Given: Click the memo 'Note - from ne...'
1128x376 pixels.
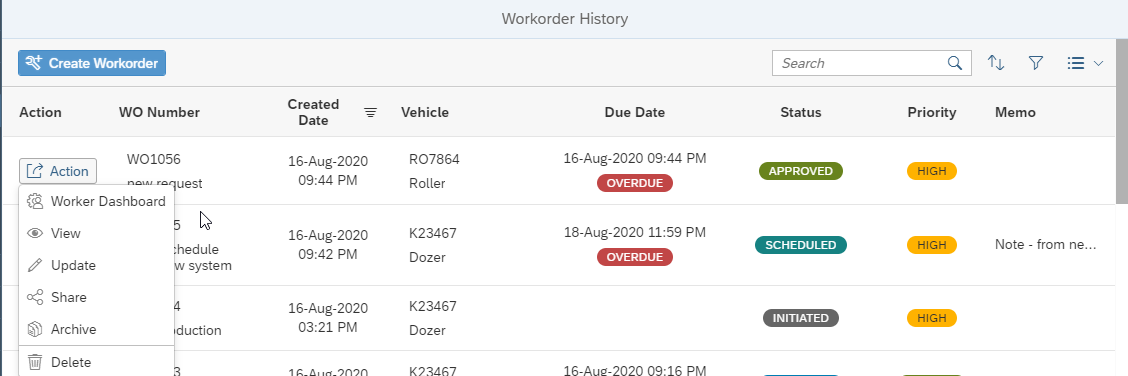Looking at the screenshot, I should click(1045, 244).
